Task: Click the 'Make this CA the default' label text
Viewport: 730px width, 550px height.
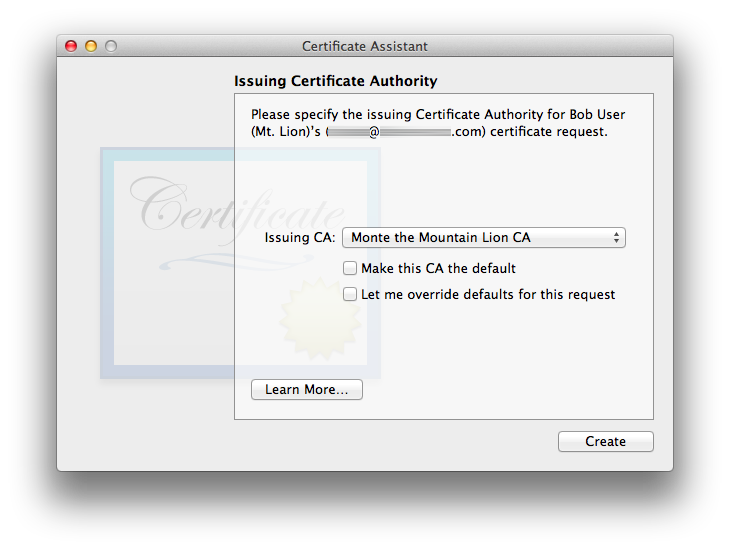Action: (x=438, y=268)
